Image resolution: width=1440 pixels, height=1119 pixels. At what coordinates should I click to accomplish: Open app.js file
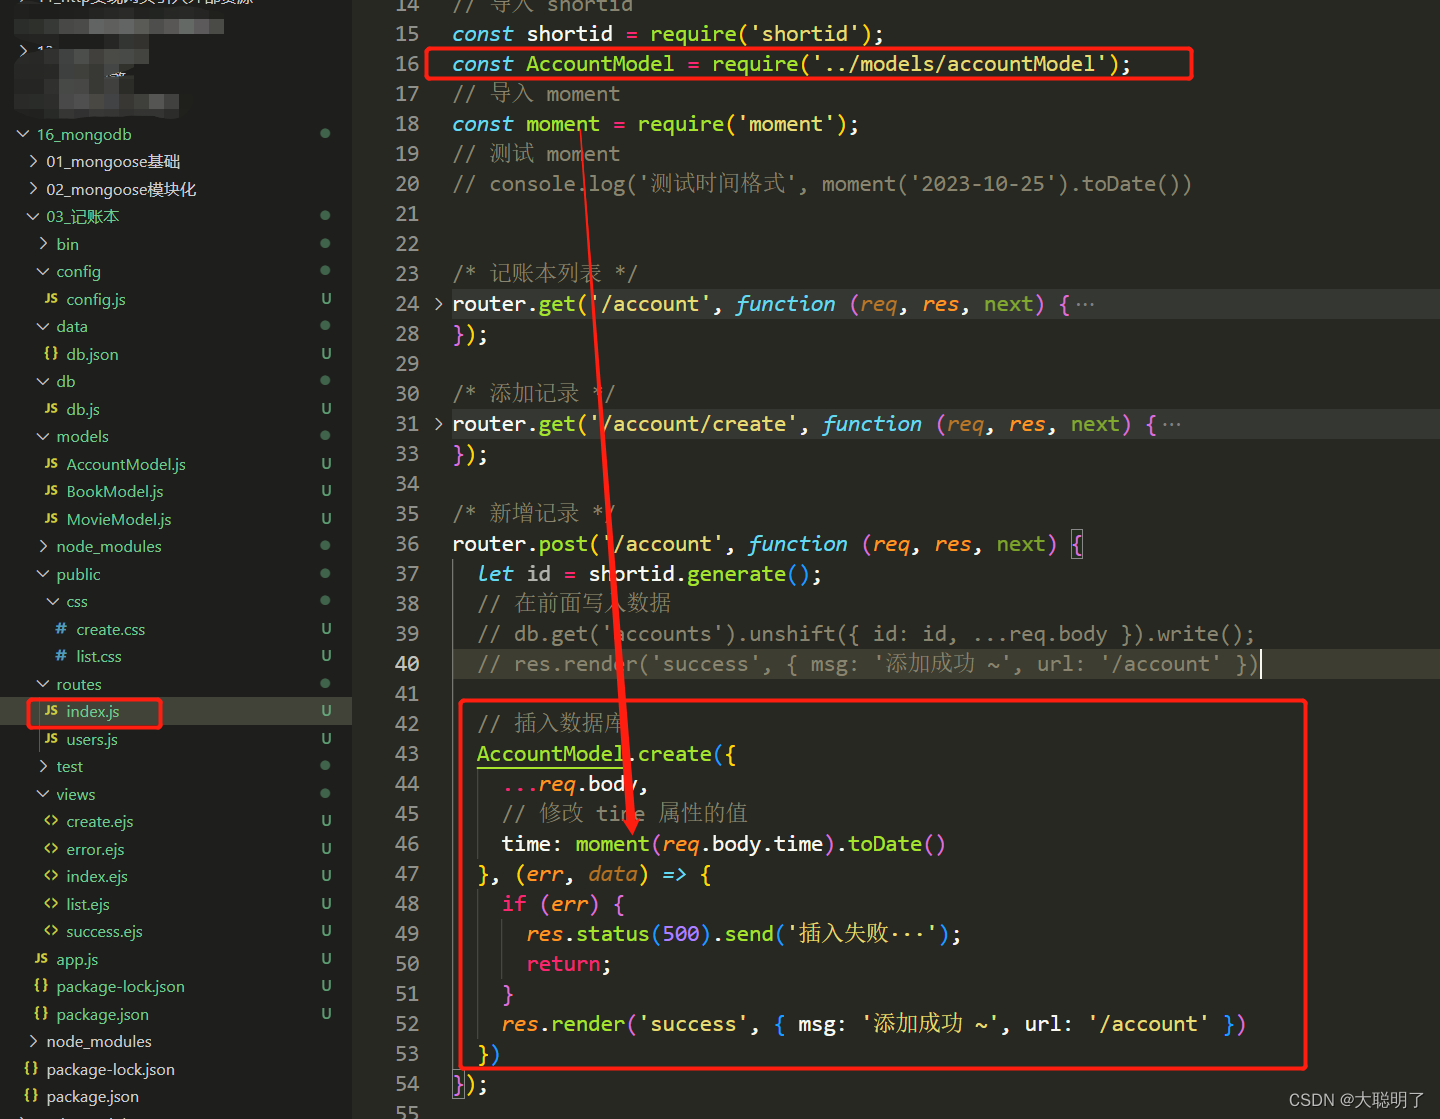[77, 959]
